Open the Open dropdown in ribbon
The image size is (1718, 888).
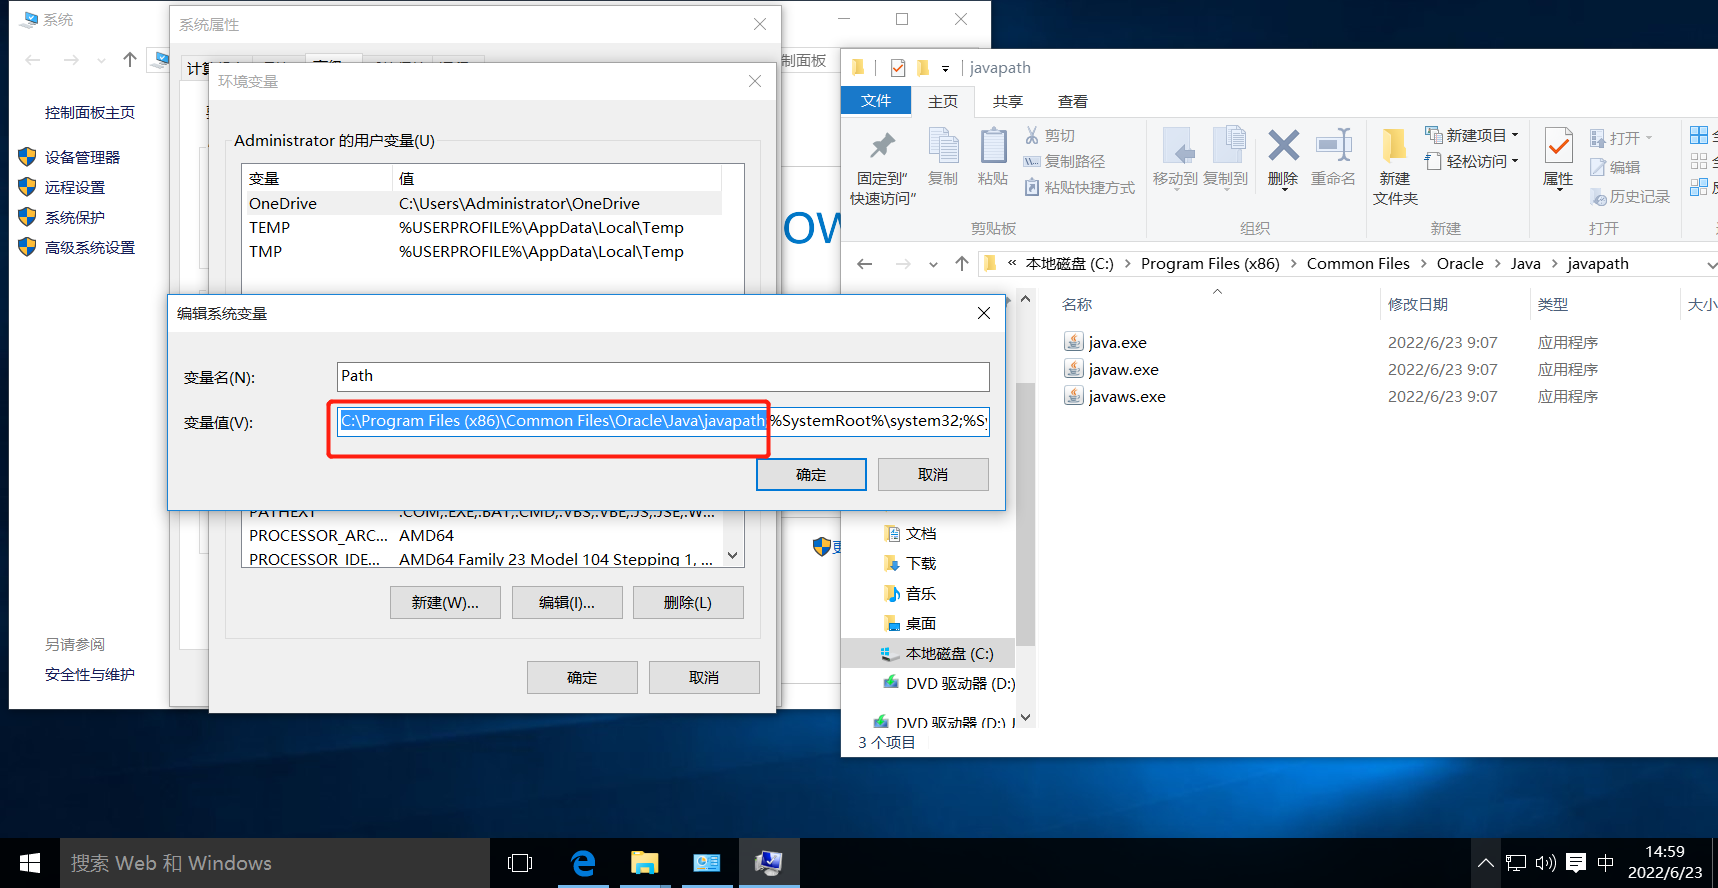(1621, 138)
